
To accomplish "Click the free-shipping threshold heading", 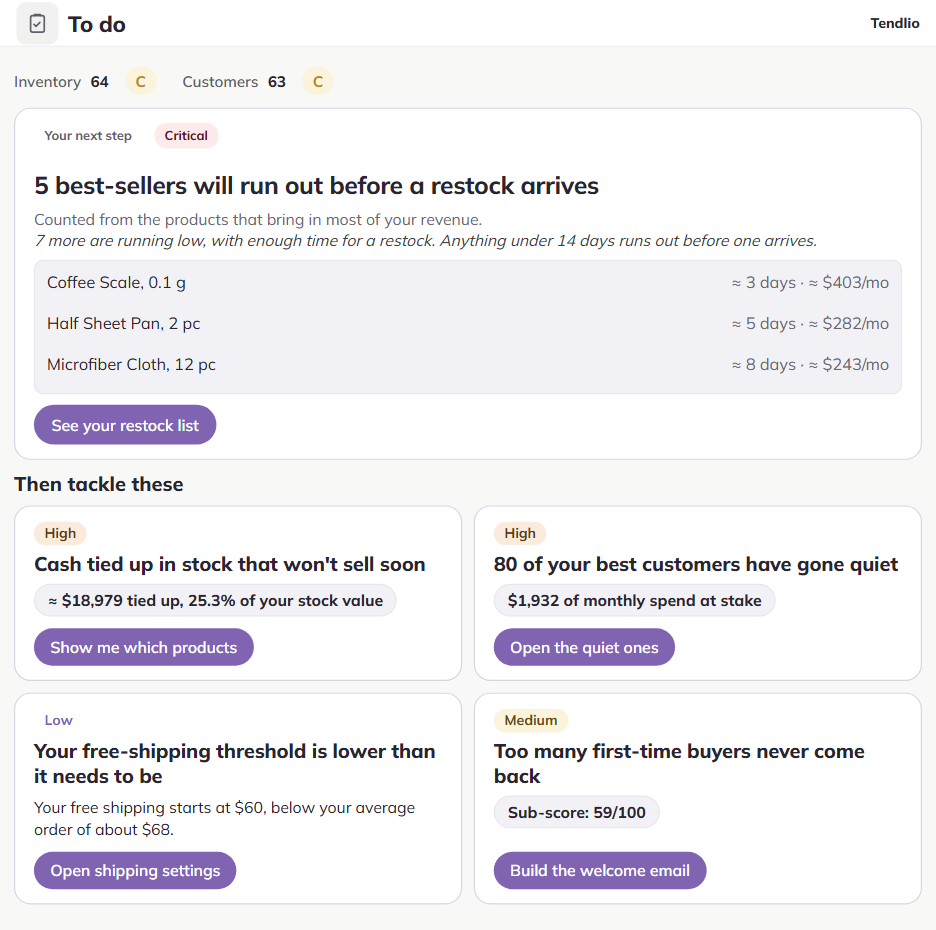I will click(x=235, y=763).
